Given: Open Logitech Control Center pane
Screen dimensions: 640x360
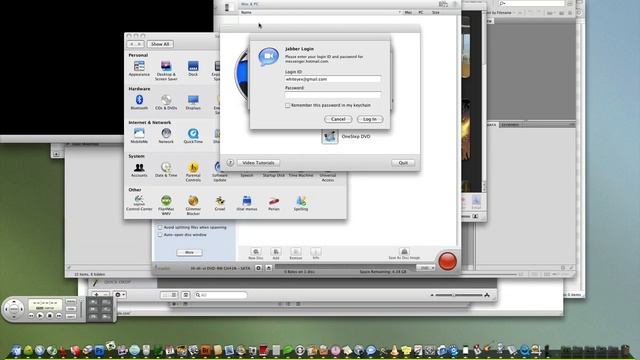Looking at the screenshot, I should (139, 203).
